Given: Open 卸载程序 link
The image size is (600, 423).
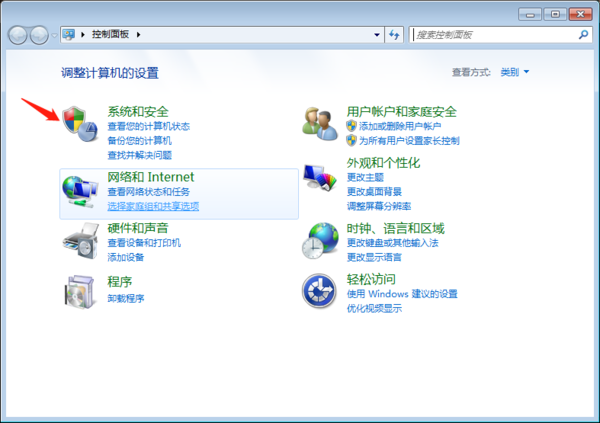Looking at the screenshot, I should [x=126, y=299].
